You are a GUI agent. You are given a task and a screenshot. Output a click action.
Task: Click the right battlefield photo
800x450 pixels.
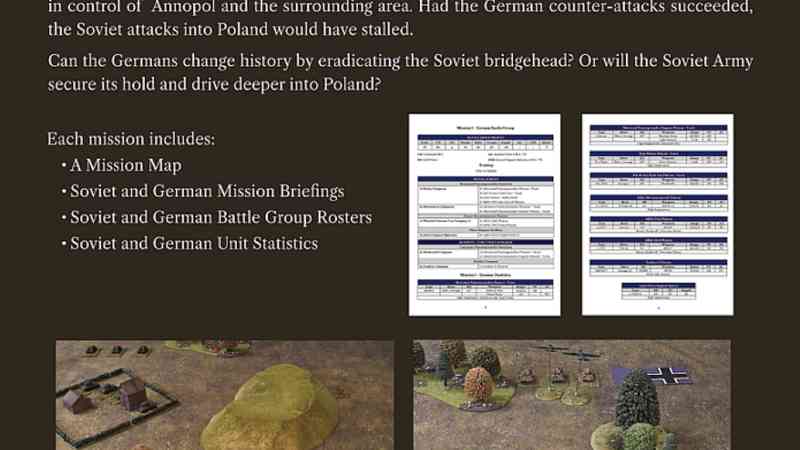(571, 394)
